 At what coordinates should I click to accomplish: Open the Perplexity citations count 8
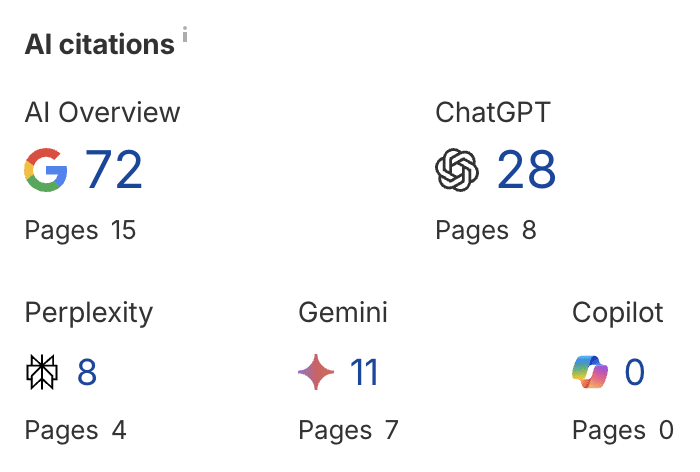click(x=87, y=372)
